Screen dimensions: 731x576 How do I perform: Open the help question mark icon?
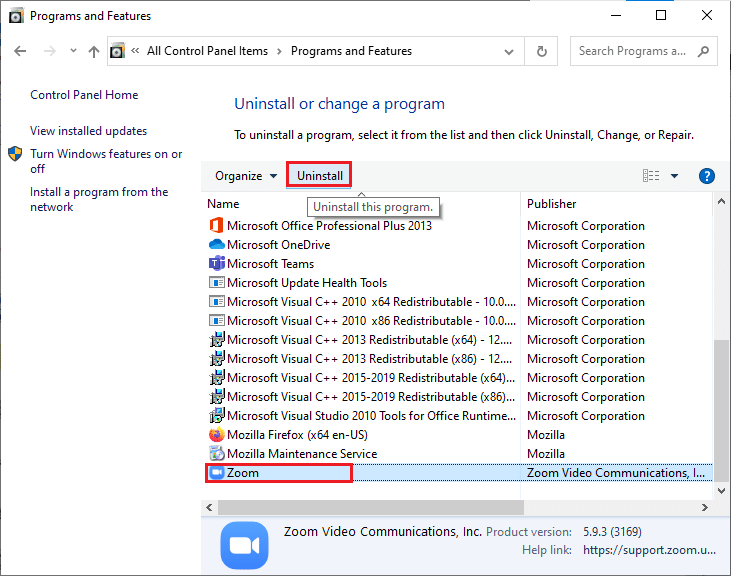[x=707, y=176]
